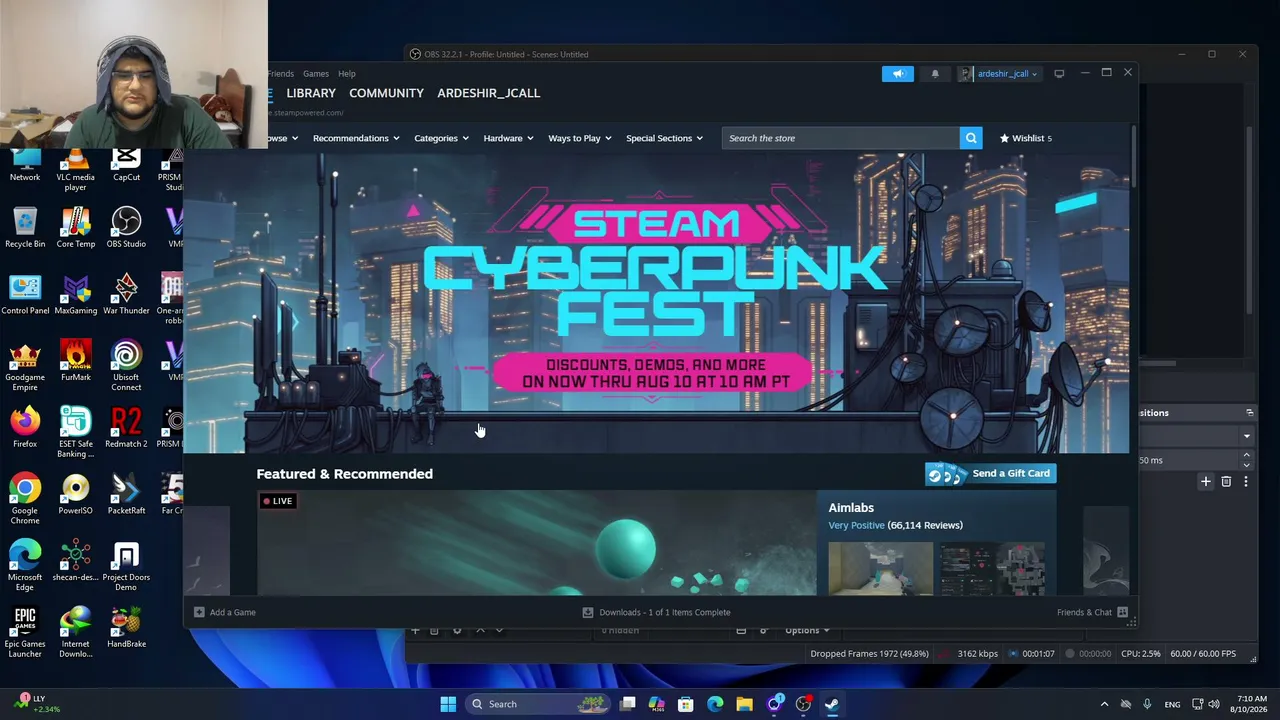The width and height of the screenshot is (1280, 720).
Task: Select the OBS Studio desktop shortcut
Action: point(126,228)
